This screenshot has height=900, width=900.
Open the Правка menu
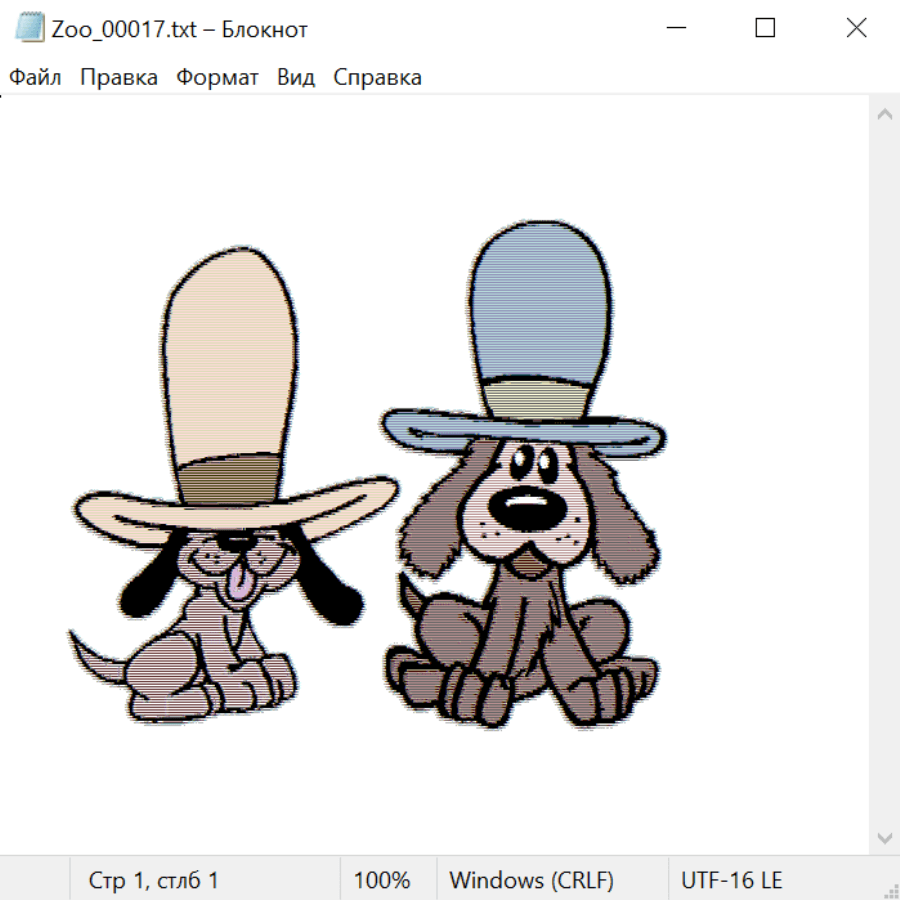(119, 78)
